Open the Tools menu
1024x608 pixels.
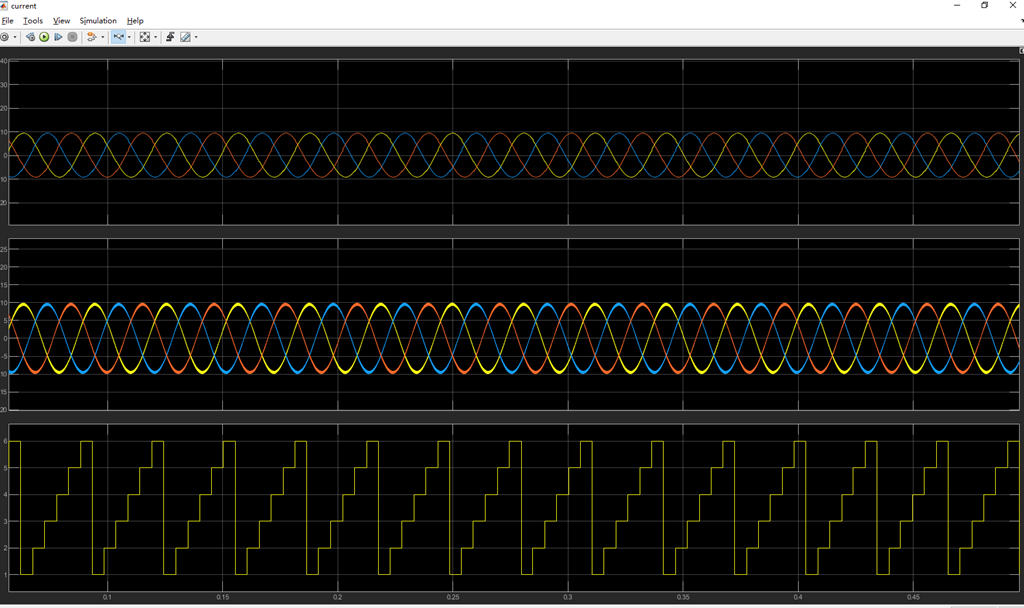point(33,21)
